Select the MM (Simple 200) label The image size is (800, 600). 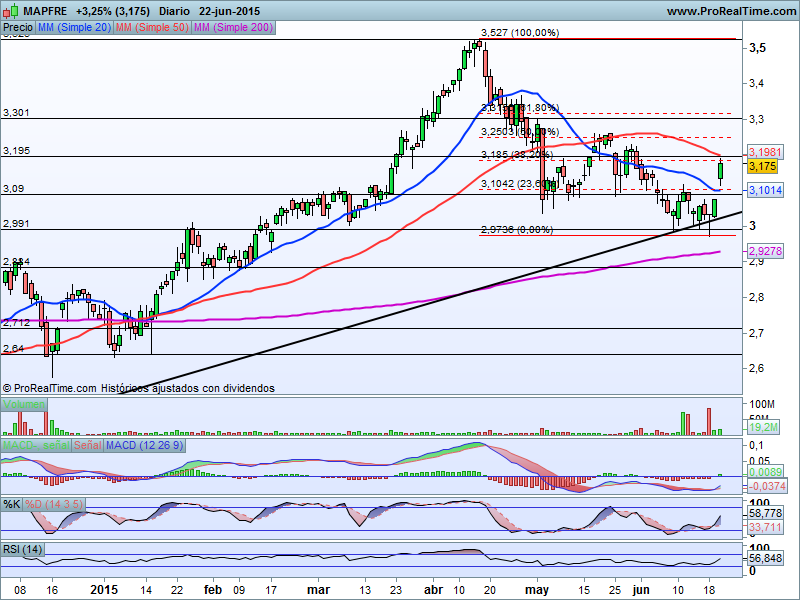(234, 28)
